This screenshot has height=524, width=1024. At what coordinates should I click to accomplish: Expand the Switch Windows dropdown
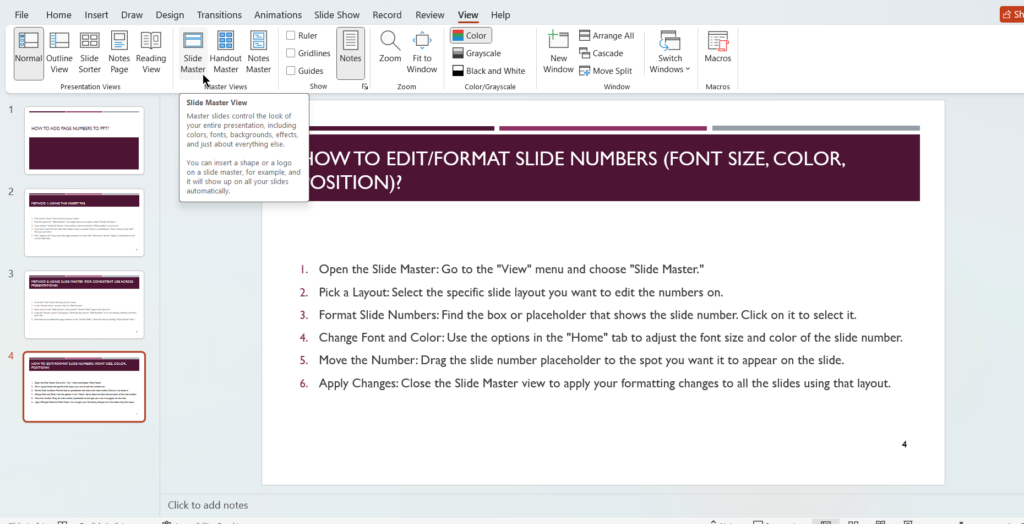(670, 52)
